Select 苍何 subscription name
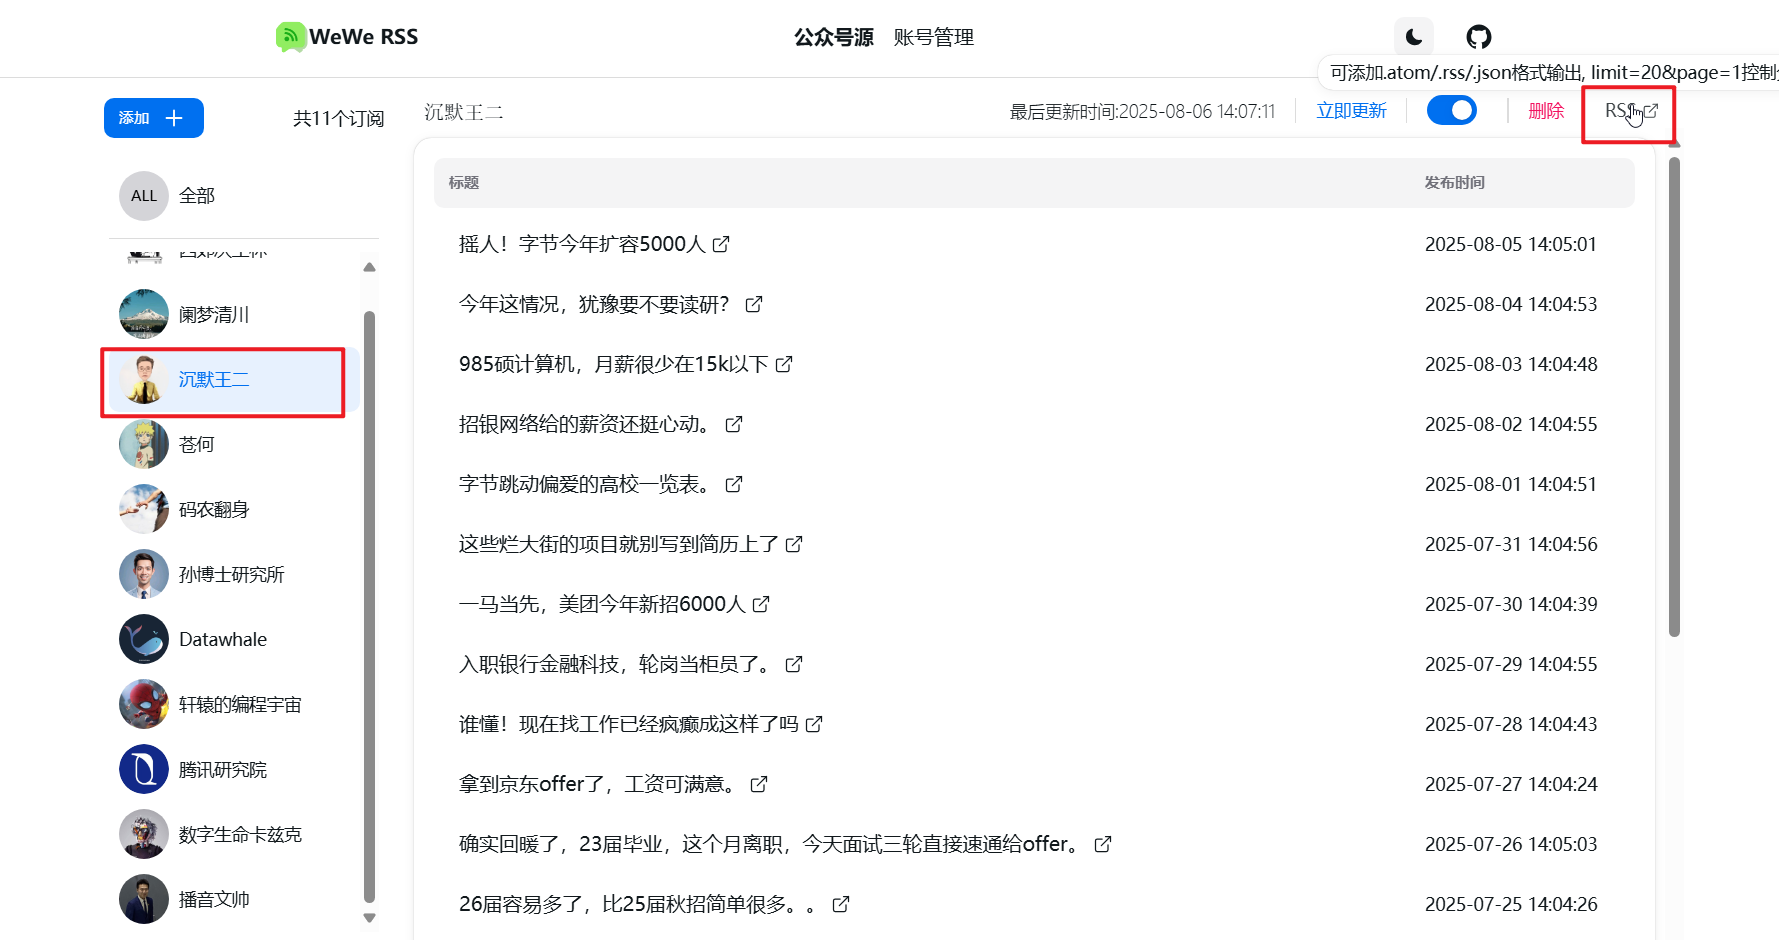 pyautogui.click(x=197, y=444)
